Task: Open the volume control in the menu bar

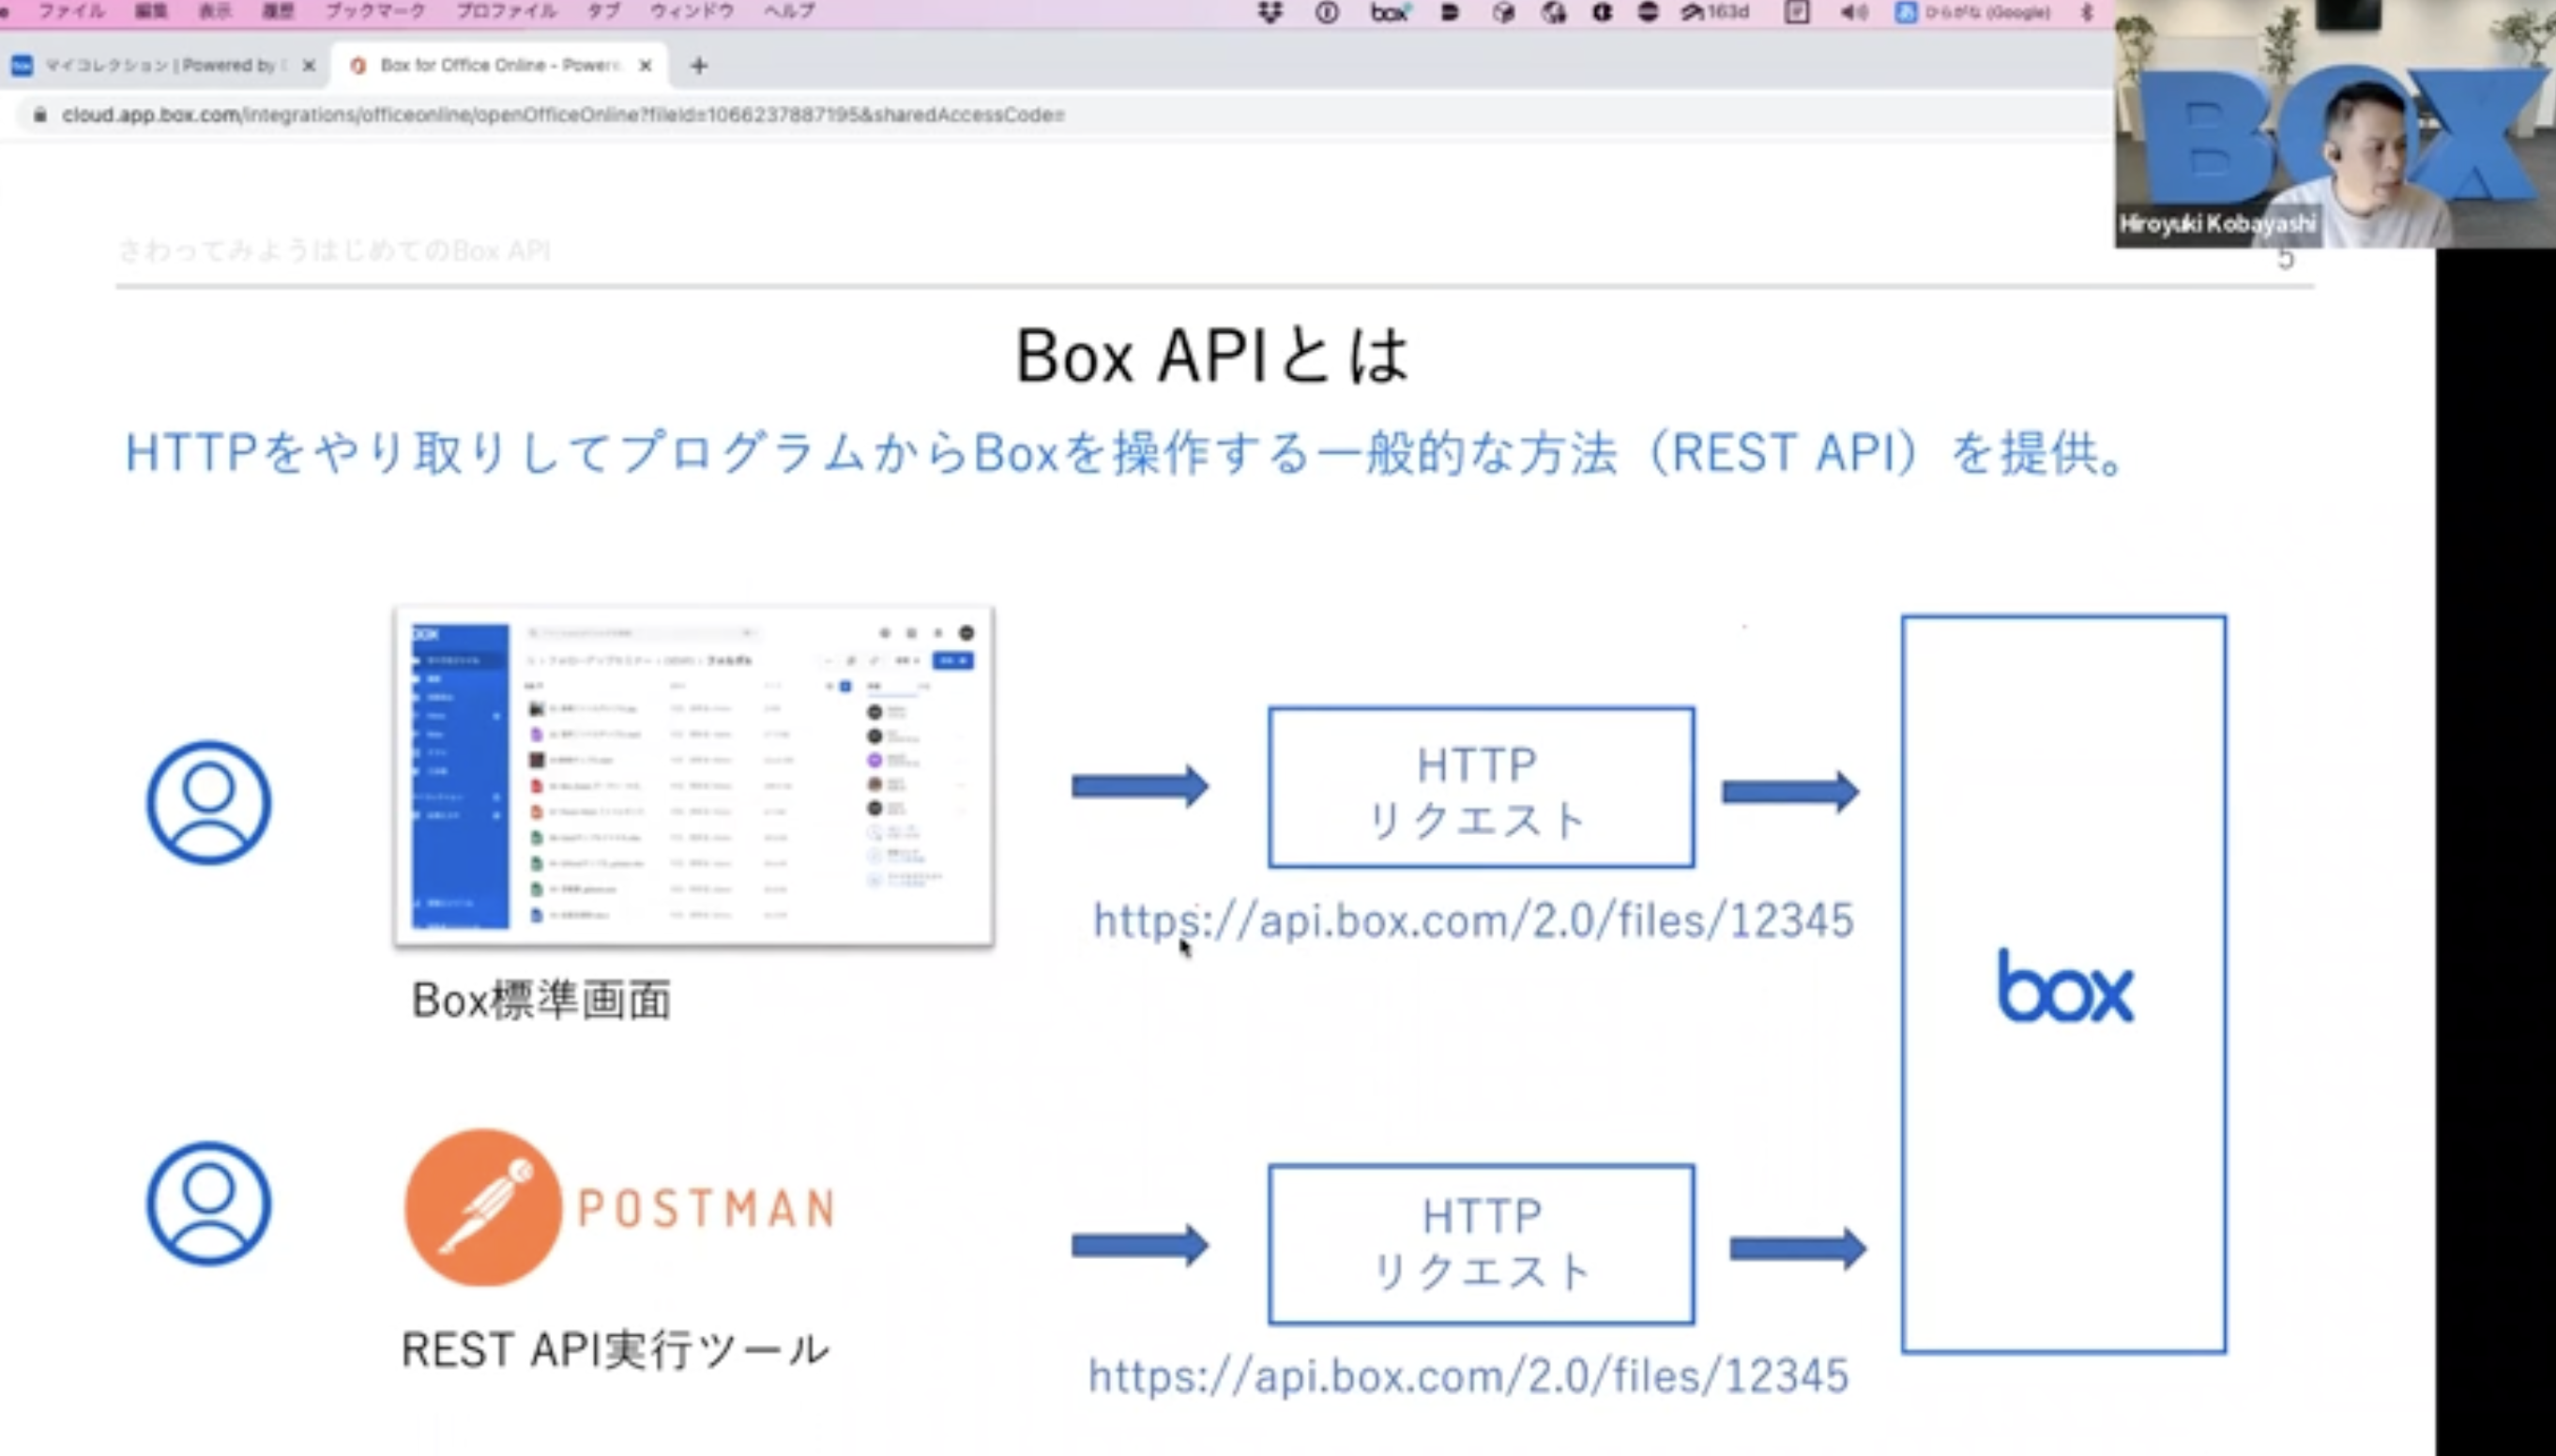Action: [x=1853, y=12]
